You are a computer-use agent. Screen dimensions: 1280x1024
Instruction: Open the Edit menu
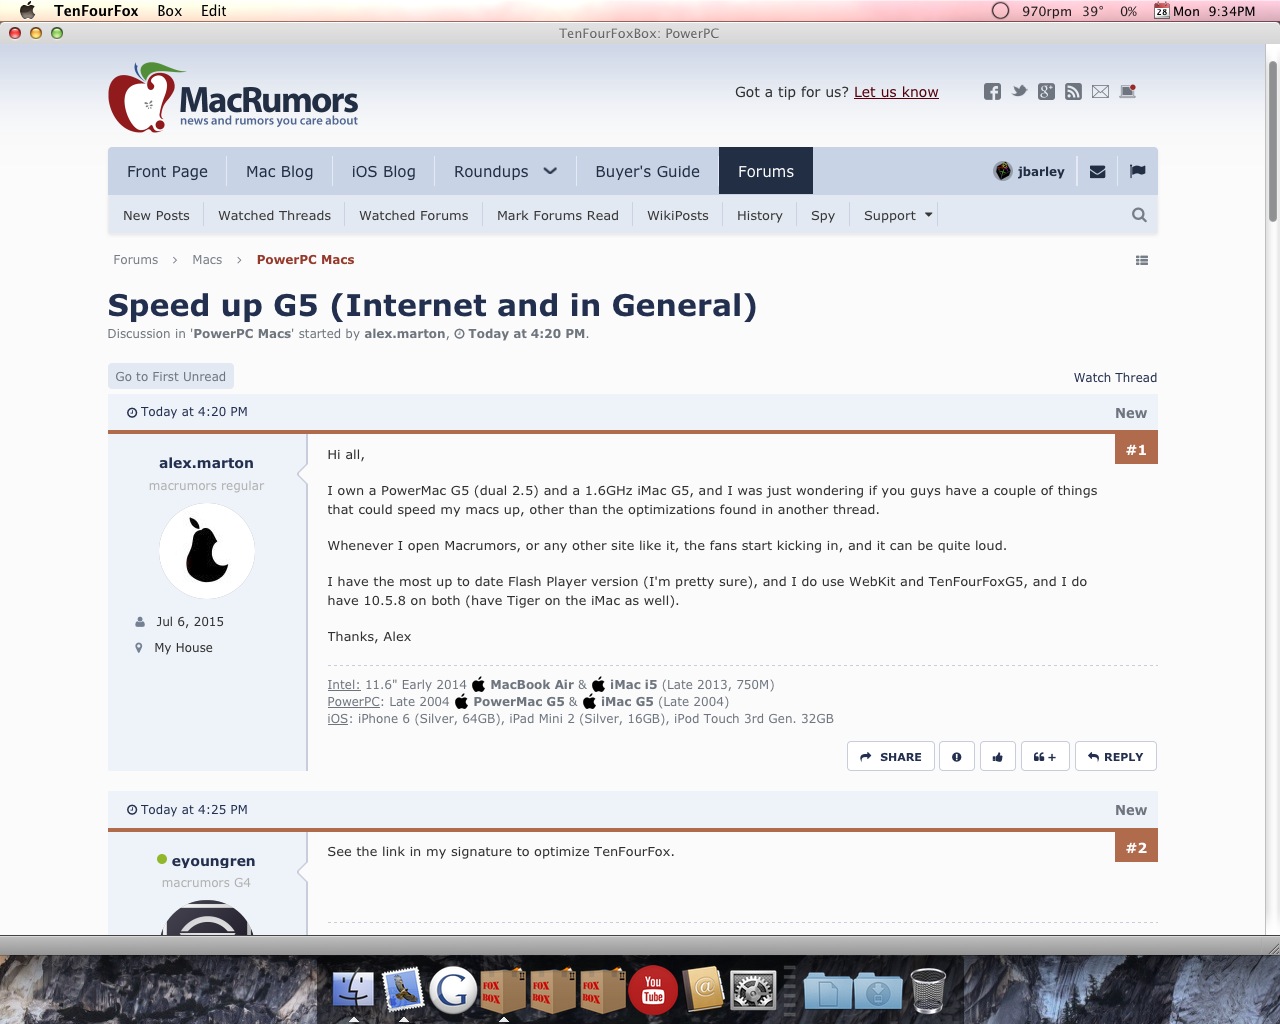[x=214, y=11]
